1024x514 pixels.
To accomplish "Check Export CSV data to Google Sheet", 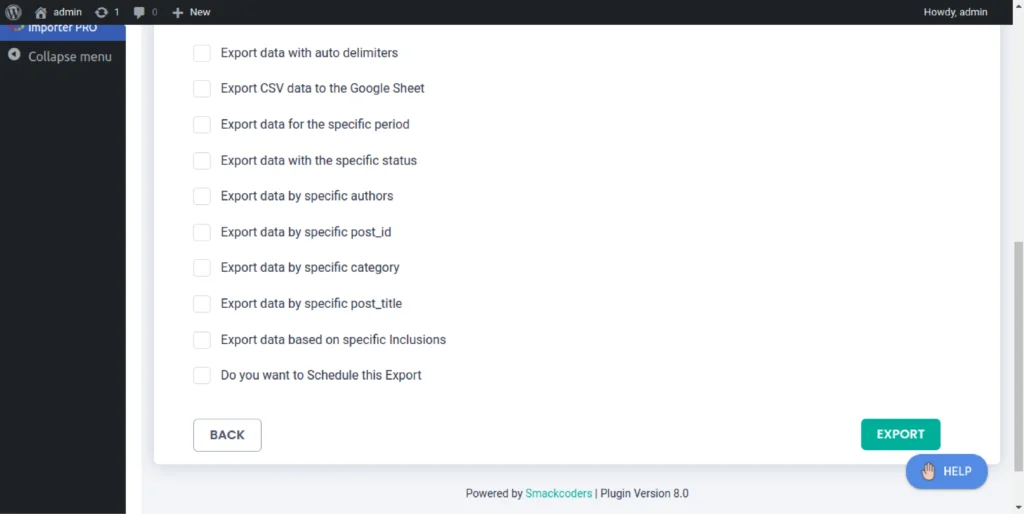I will pos(202,89).
